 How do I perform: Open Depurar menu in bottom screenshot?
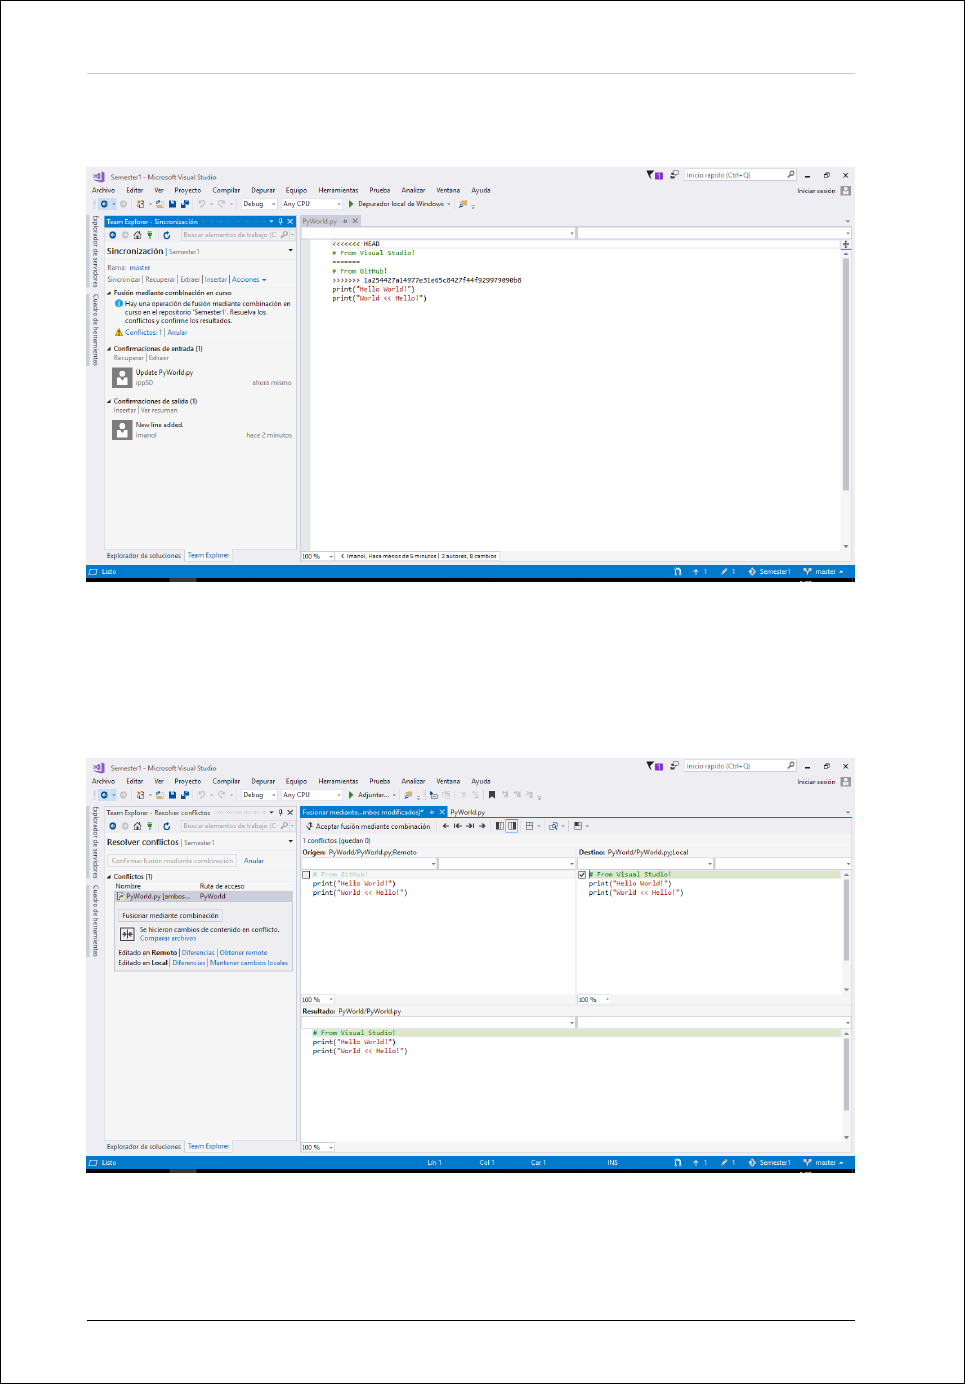(263, 781)
